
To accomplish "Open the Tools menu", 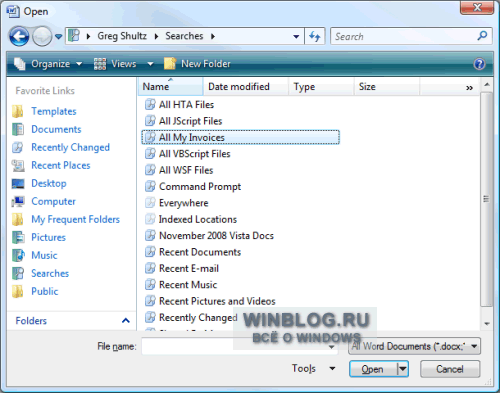I will coord(313,368).
